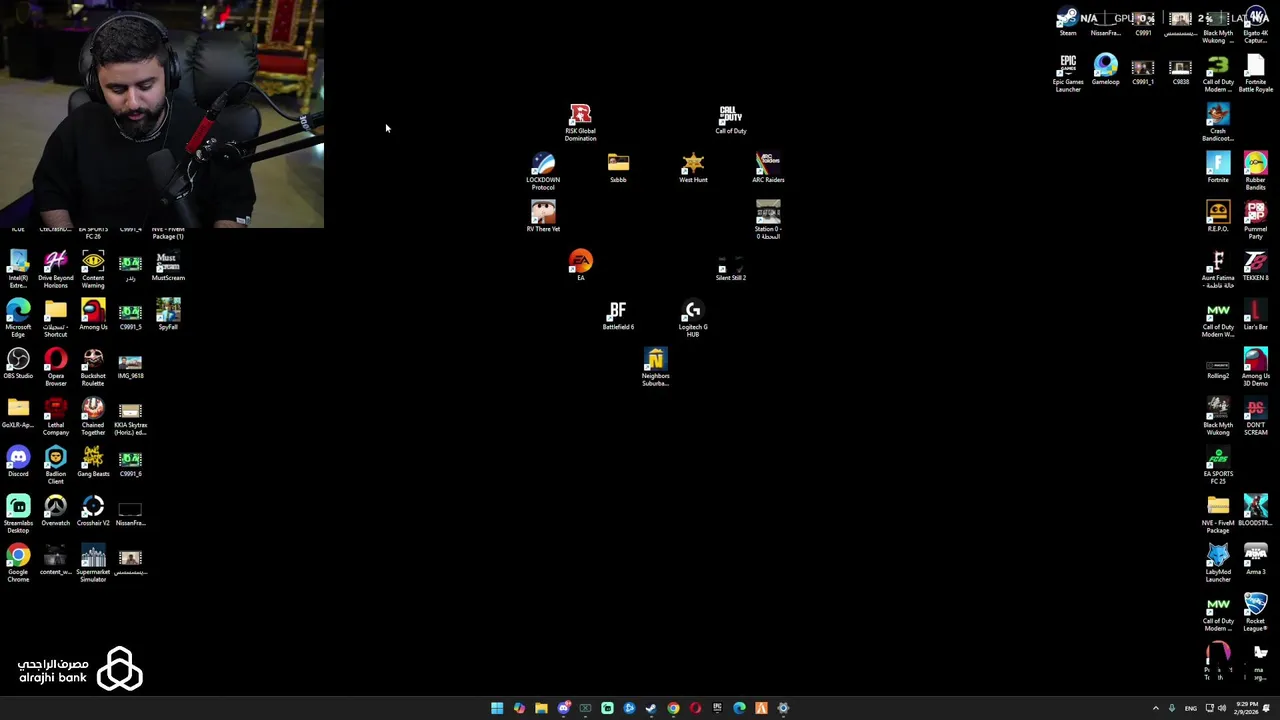The height and width of the screenshot is (720, 1280).
Task: Open ARC Raiders desktop shortcut
Action: (768, 168)
